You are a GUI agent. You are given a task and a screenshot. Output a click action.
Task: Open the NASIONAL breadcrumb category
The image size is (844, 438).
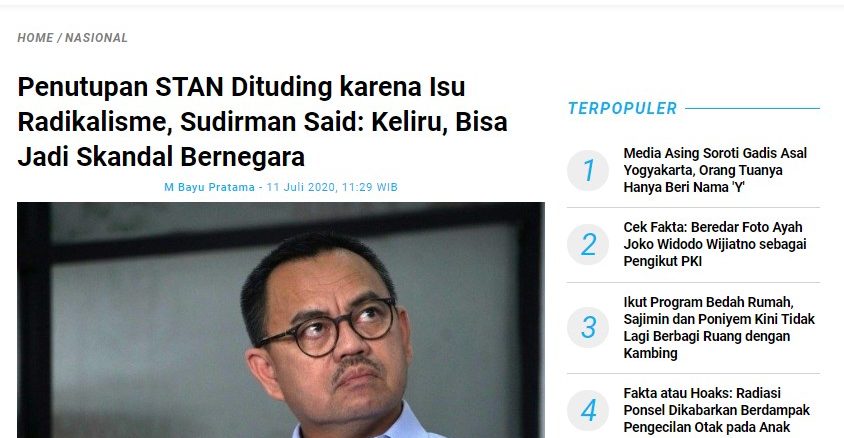pos(96,38)
